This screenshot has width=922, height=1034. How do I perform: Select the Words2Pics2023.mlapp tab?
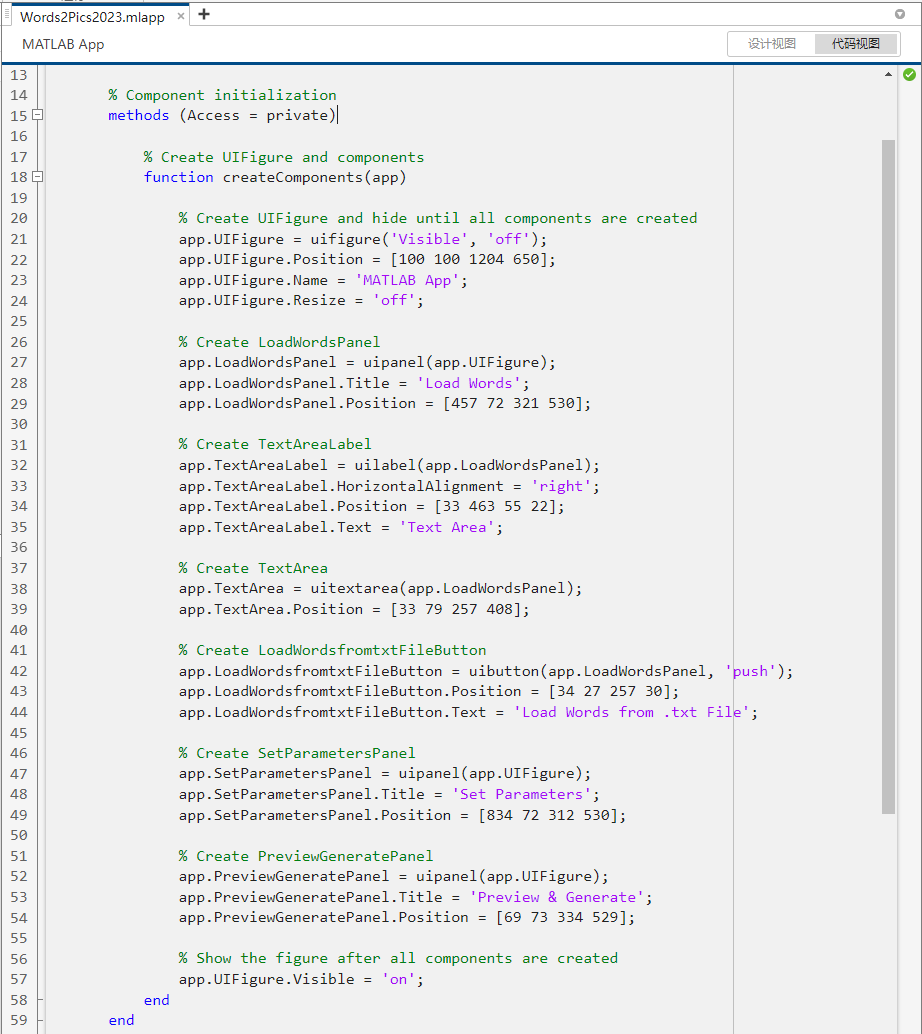[x=90, y=16]
